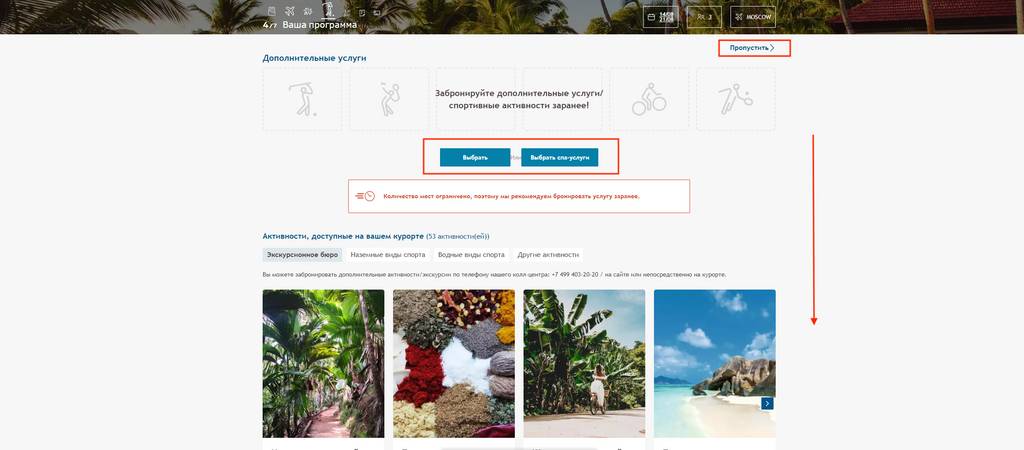Image resolution: width=1024 pixels, height=450 pixels.
Task: Open the travelers count box in header
Action: 705,17
